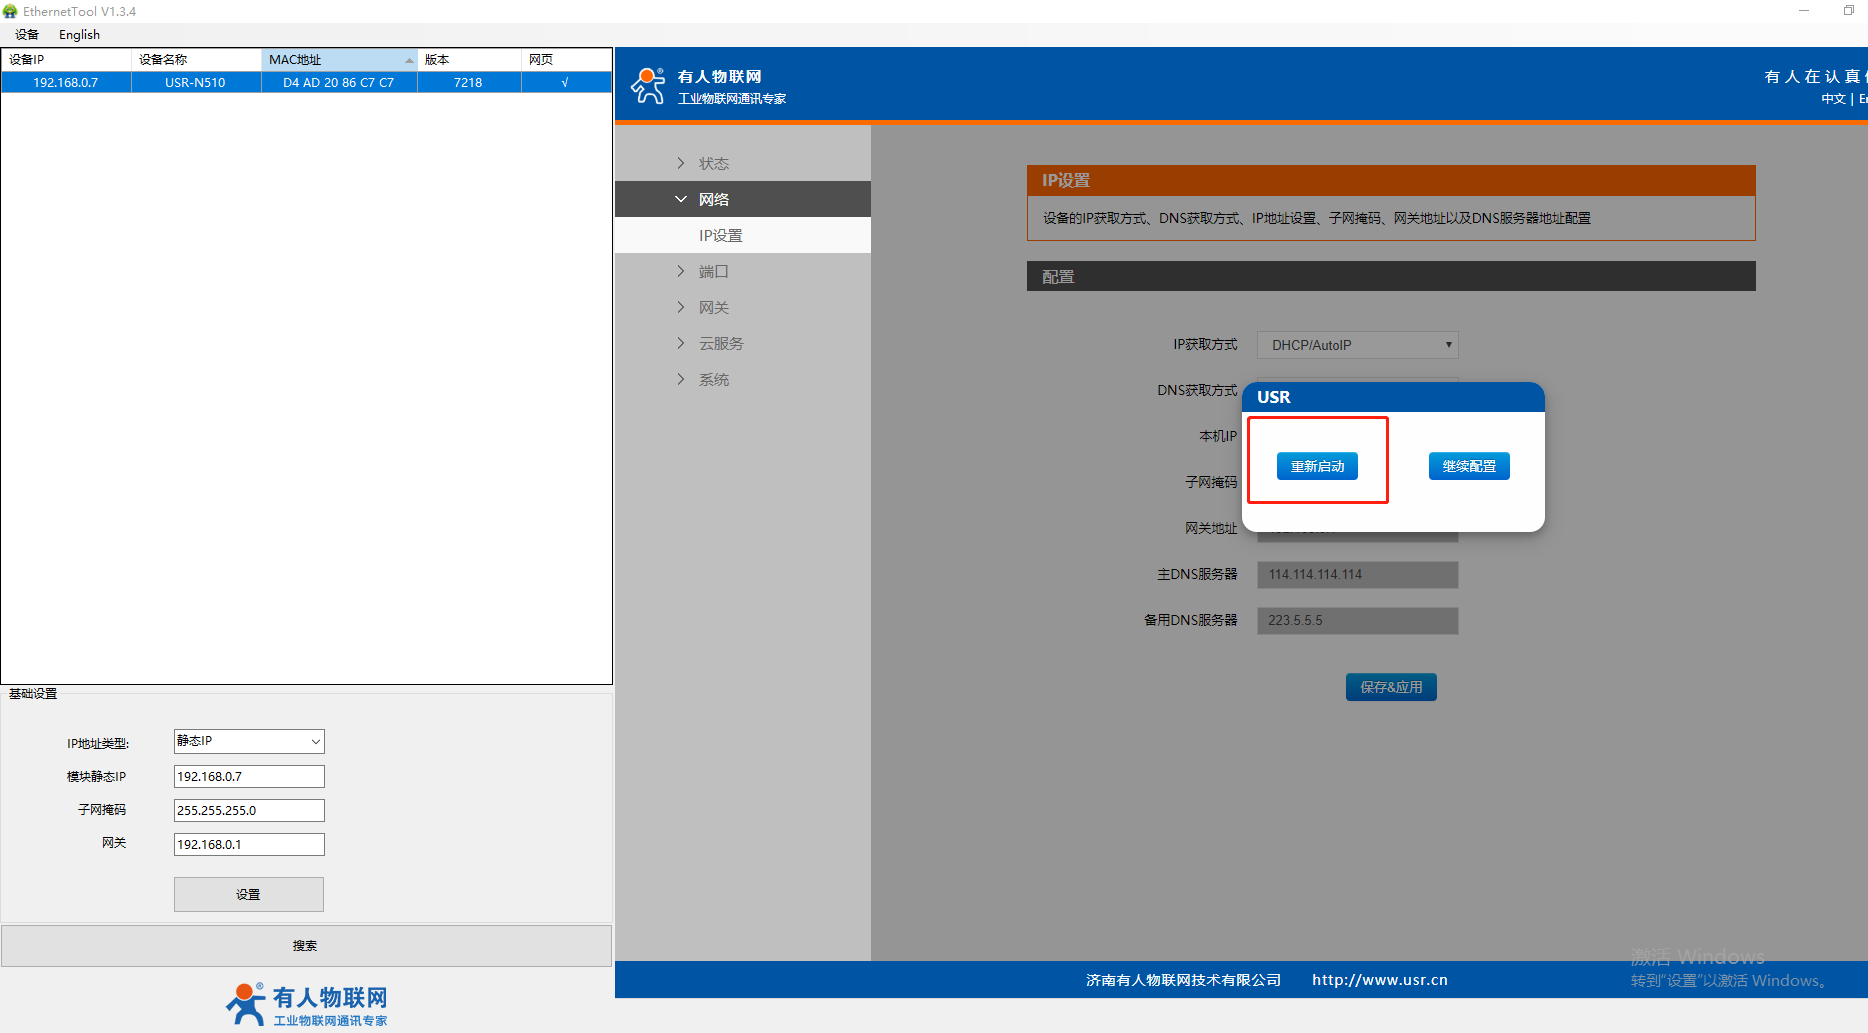
Task: Open the 网关 sidebar menu
Action: point(713,307)
